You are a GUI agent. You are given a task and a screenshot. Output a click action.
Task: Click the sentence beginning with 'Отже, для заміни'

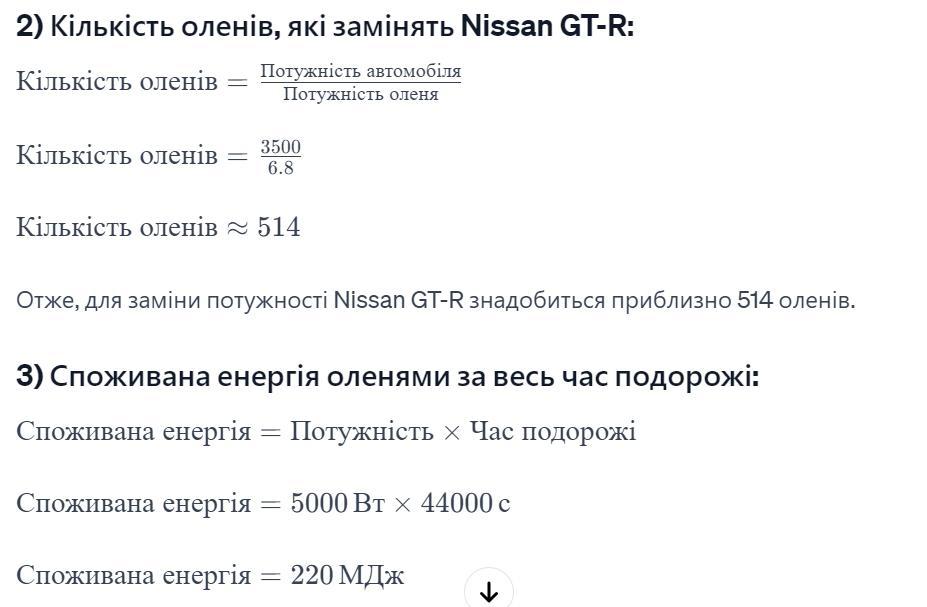[x=436, y=301]
